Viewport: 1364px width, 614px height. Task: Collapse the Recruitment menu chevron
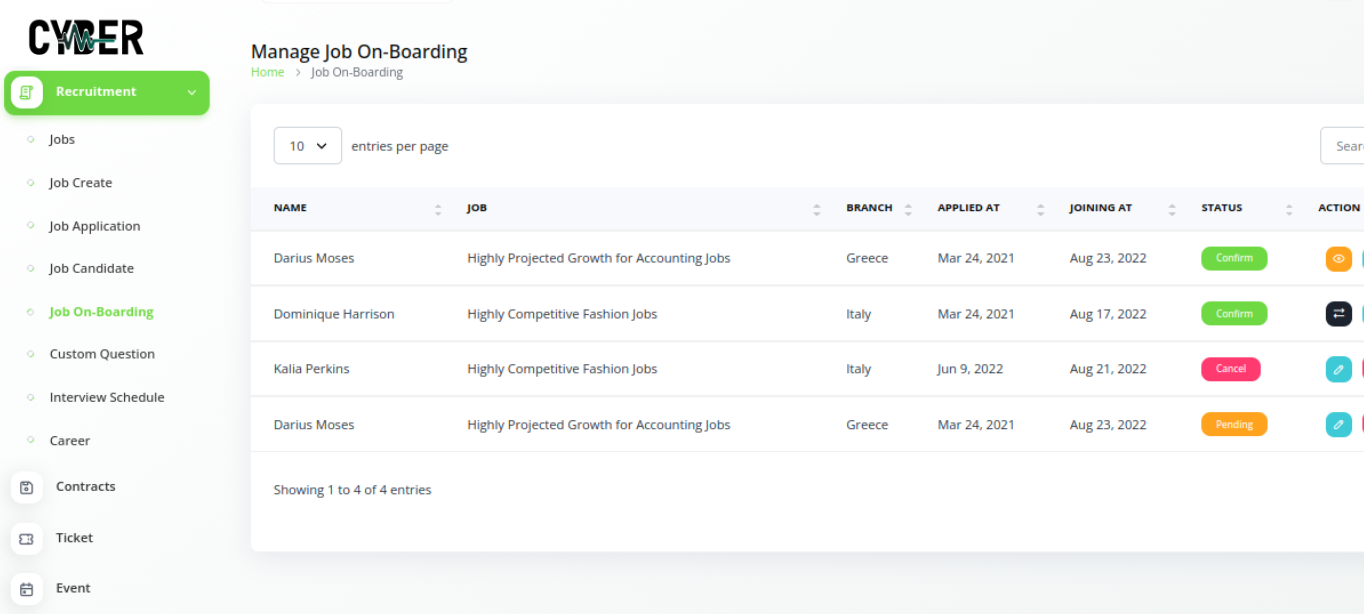click(191, 93)
